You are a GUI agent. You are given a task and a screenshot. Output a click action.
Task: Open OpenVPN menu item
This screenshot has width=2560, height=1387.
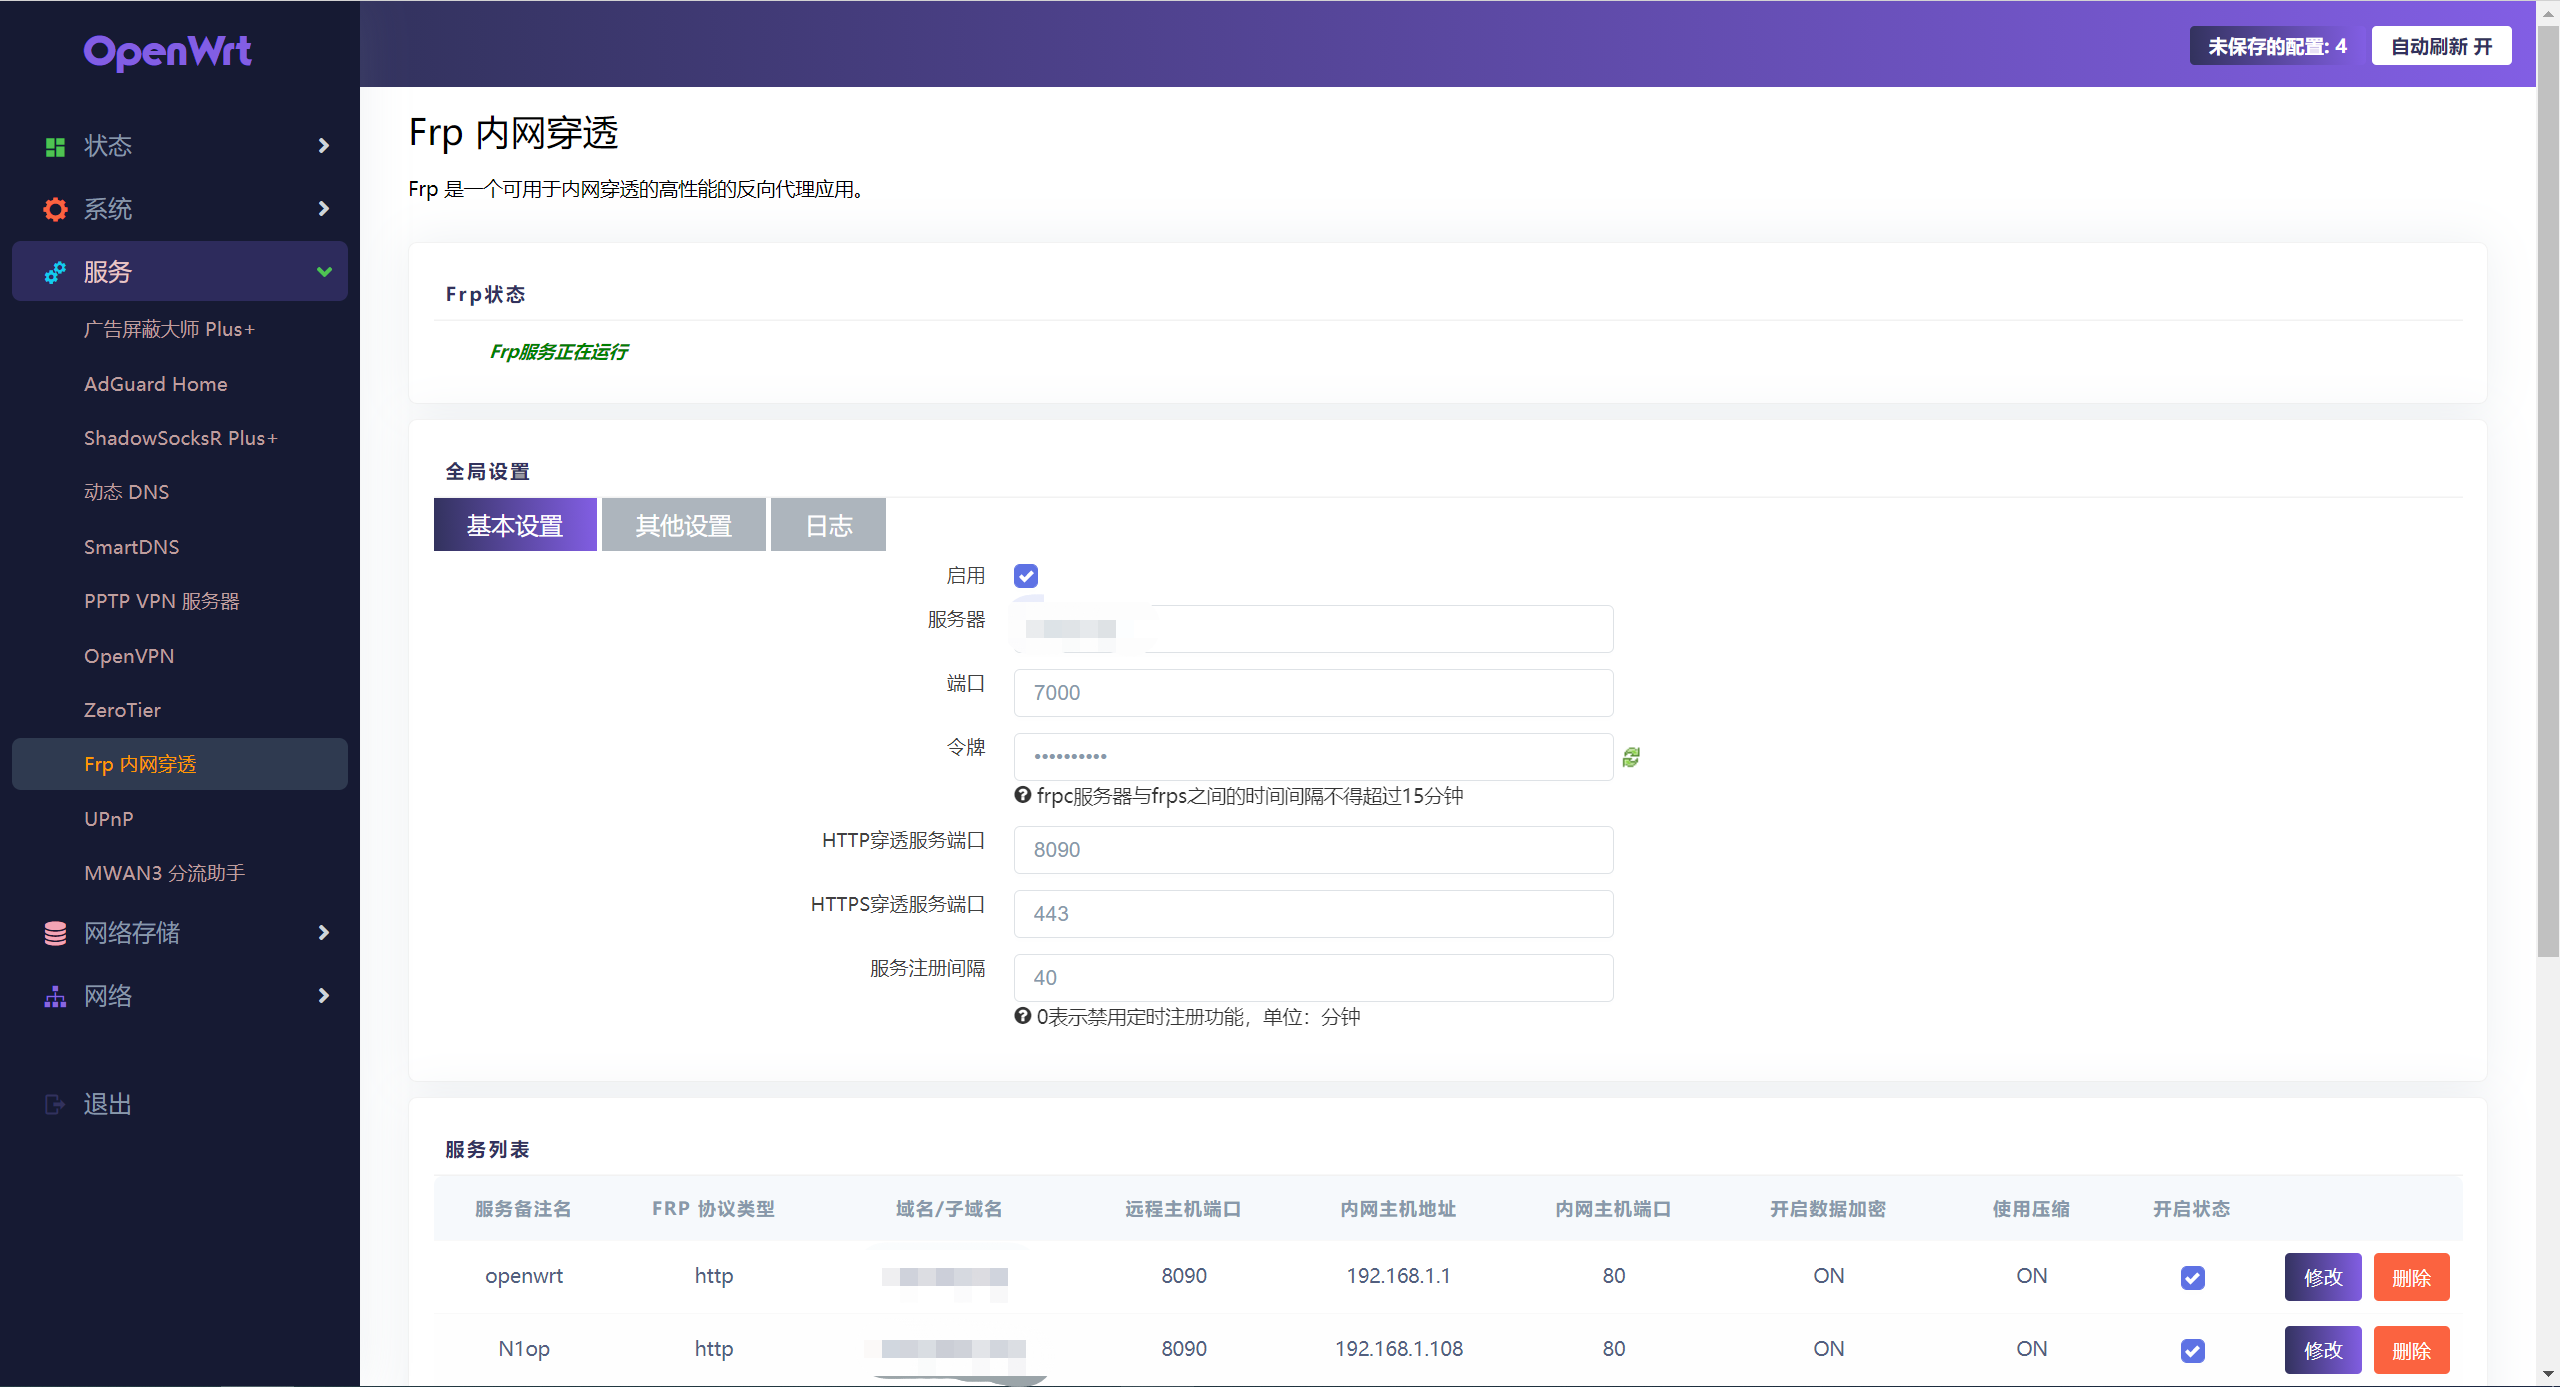point(129,656)
